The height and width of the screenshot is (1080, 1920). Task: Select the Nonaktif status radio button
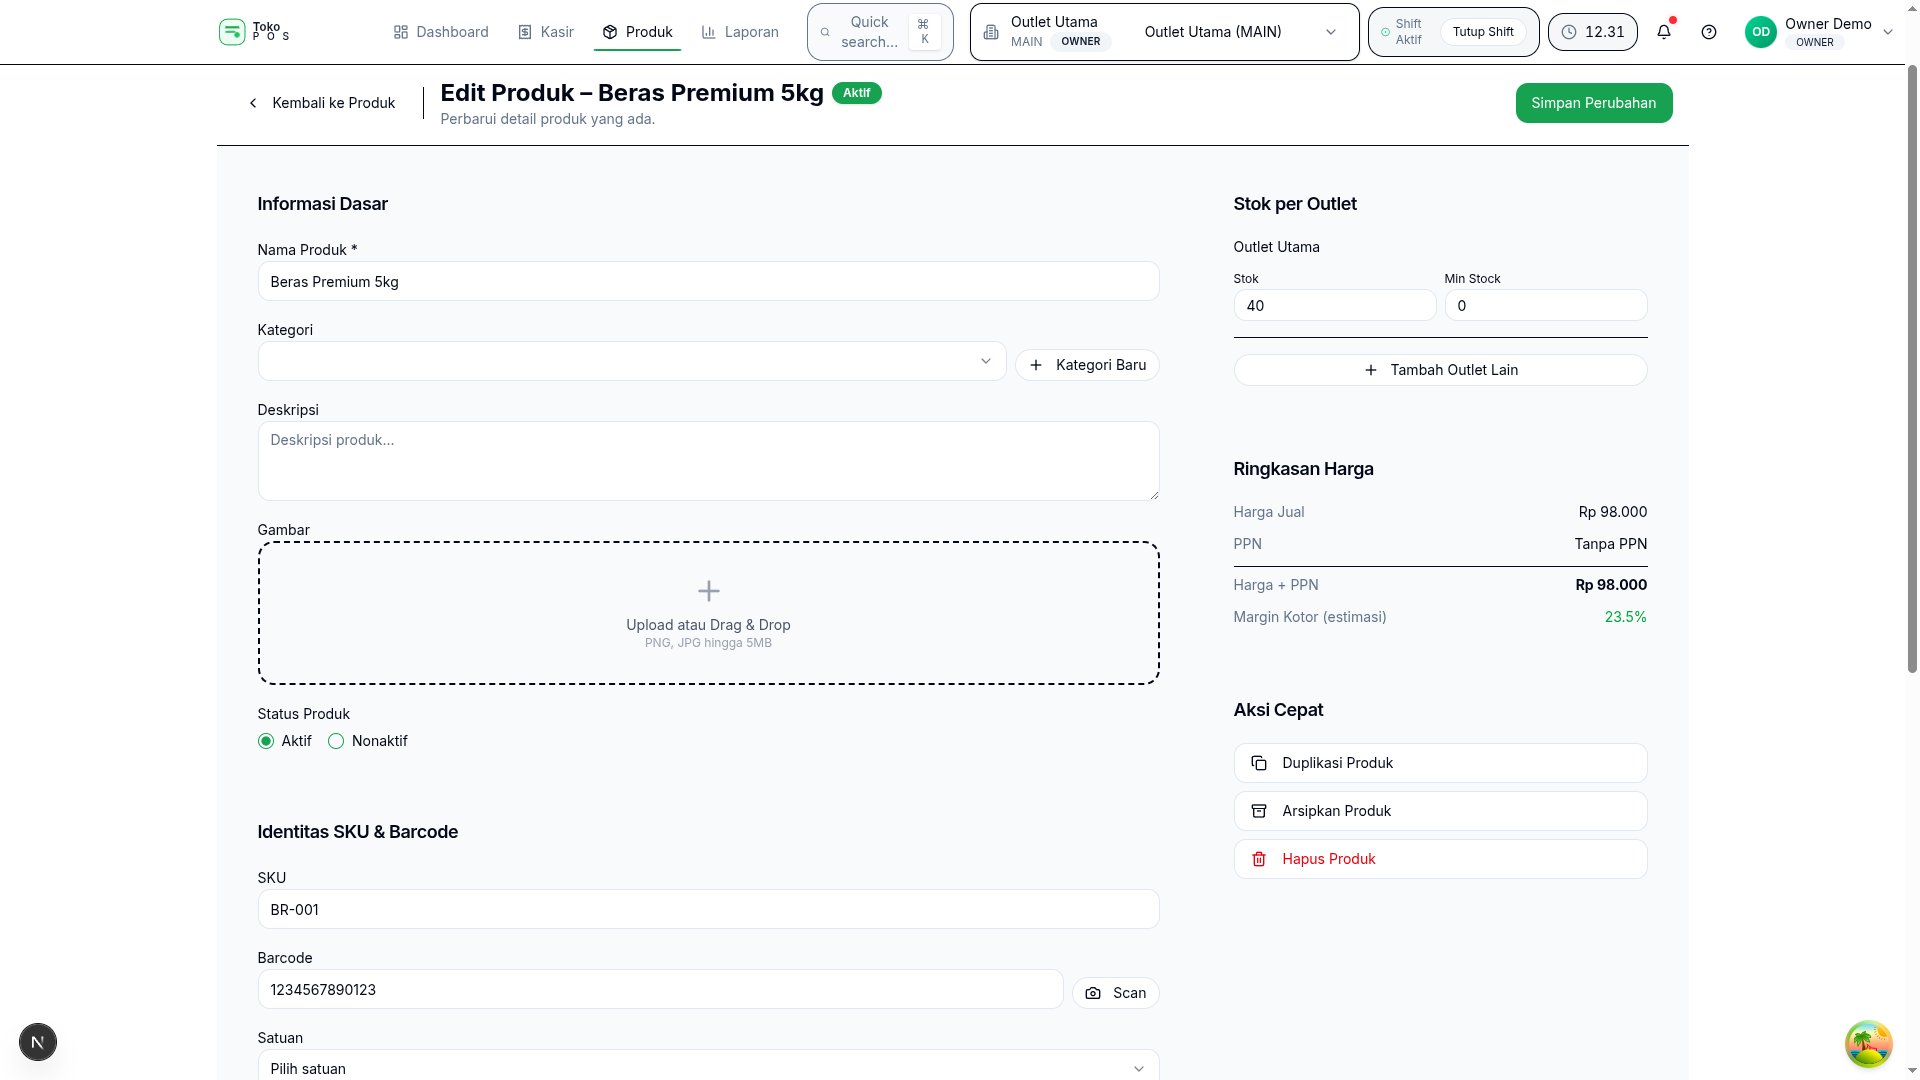(336, 741)
